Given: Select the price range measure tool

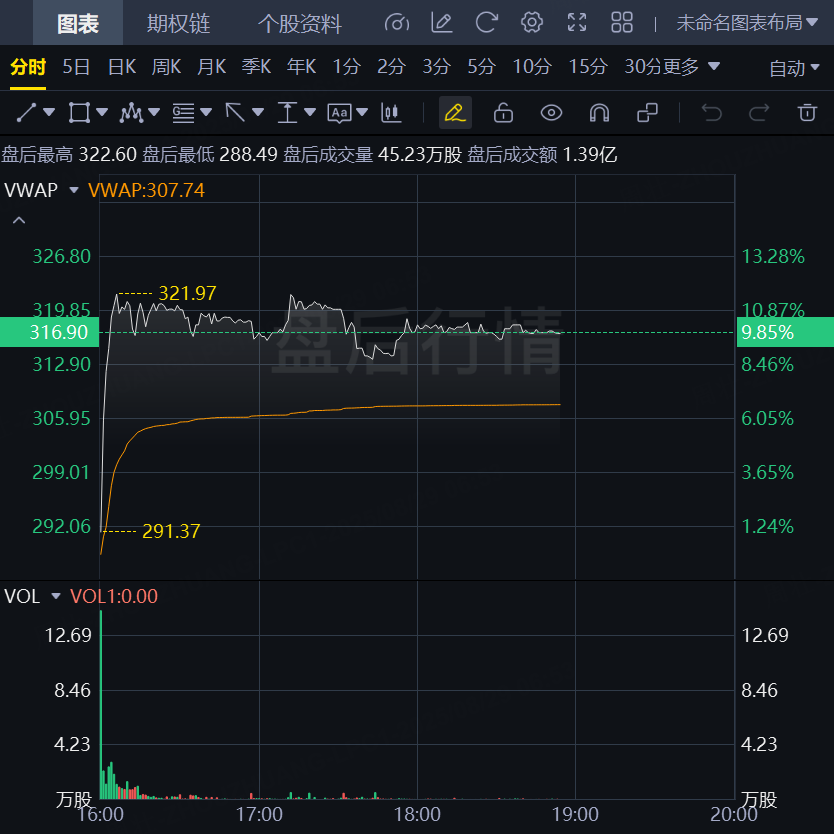Looking at the screenshot, I should [x=287, y=113].
